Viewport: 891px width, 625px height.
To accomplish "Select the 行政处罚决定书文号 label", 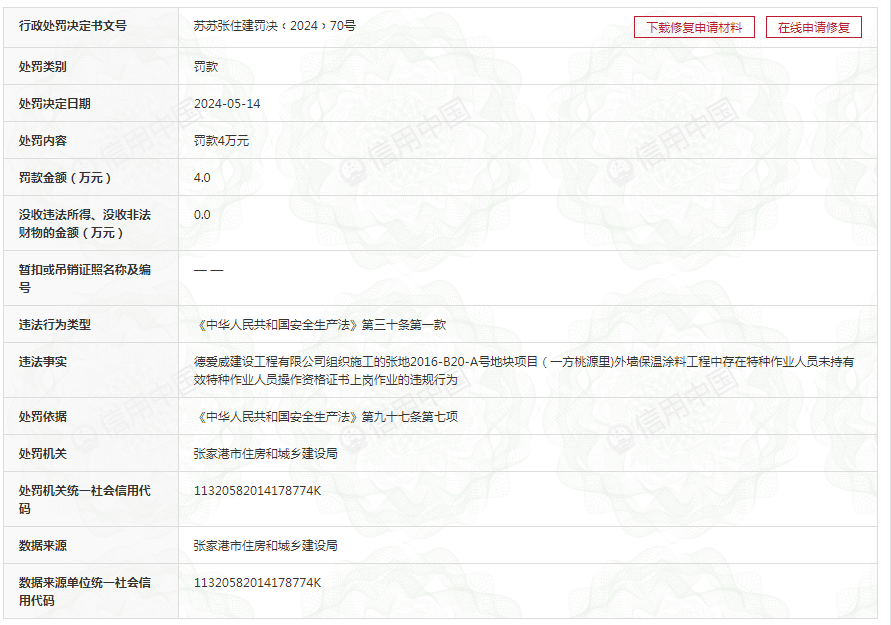I will [73, 26].
